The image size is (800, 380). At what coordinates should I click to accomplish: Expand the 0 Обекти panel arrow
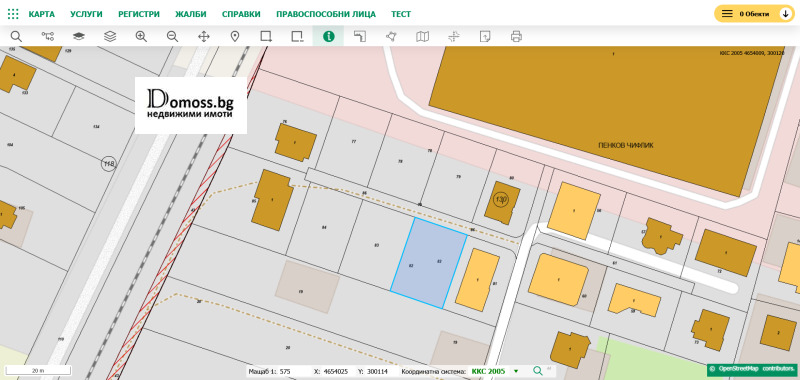click(786, 14)
